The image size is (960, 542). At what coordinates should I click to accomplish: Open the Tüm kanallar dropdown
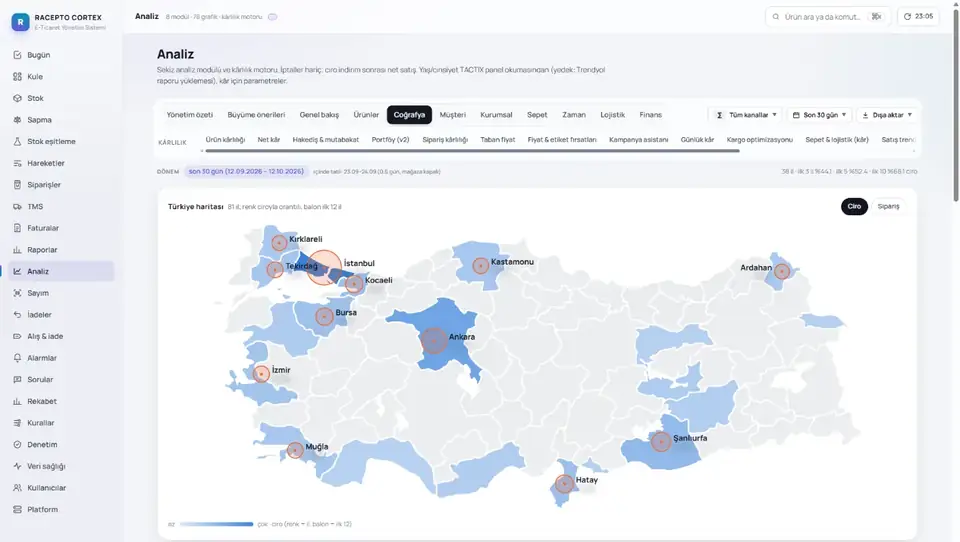pyautogui.click(x=746, y=115)
